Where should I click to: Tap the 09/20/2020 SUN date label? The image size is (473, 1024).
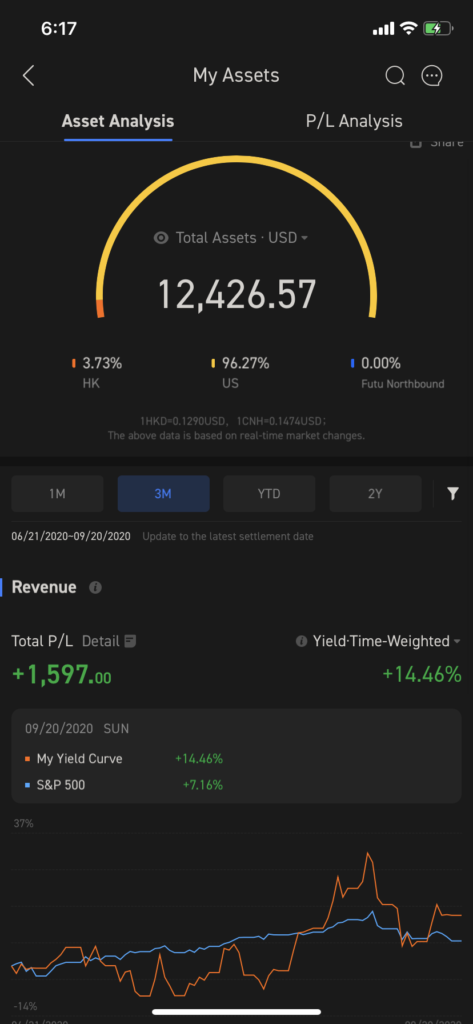77,728
